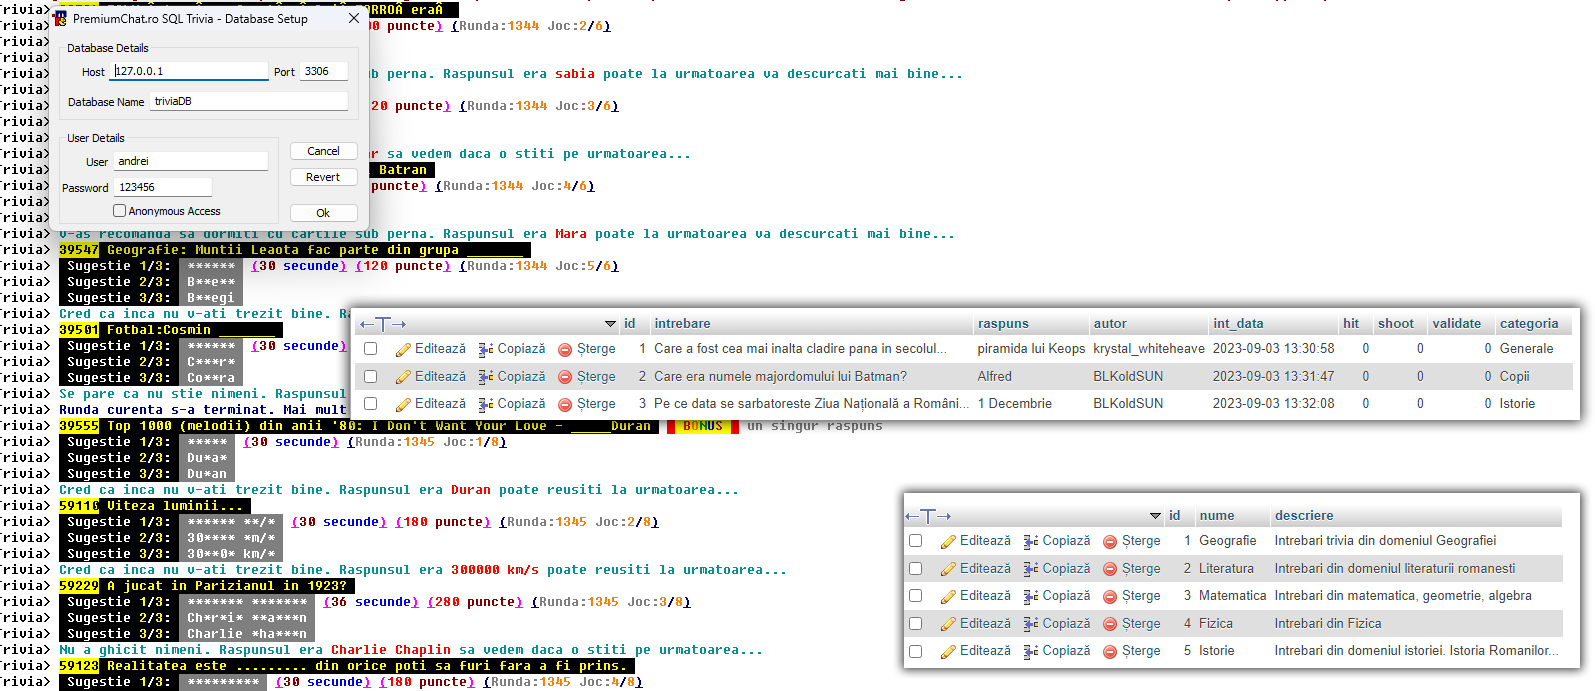Viewport: 1595px width, 691px height.
Task: Open sort dropdown arrow in categories table header
Action: (1156, 516)
